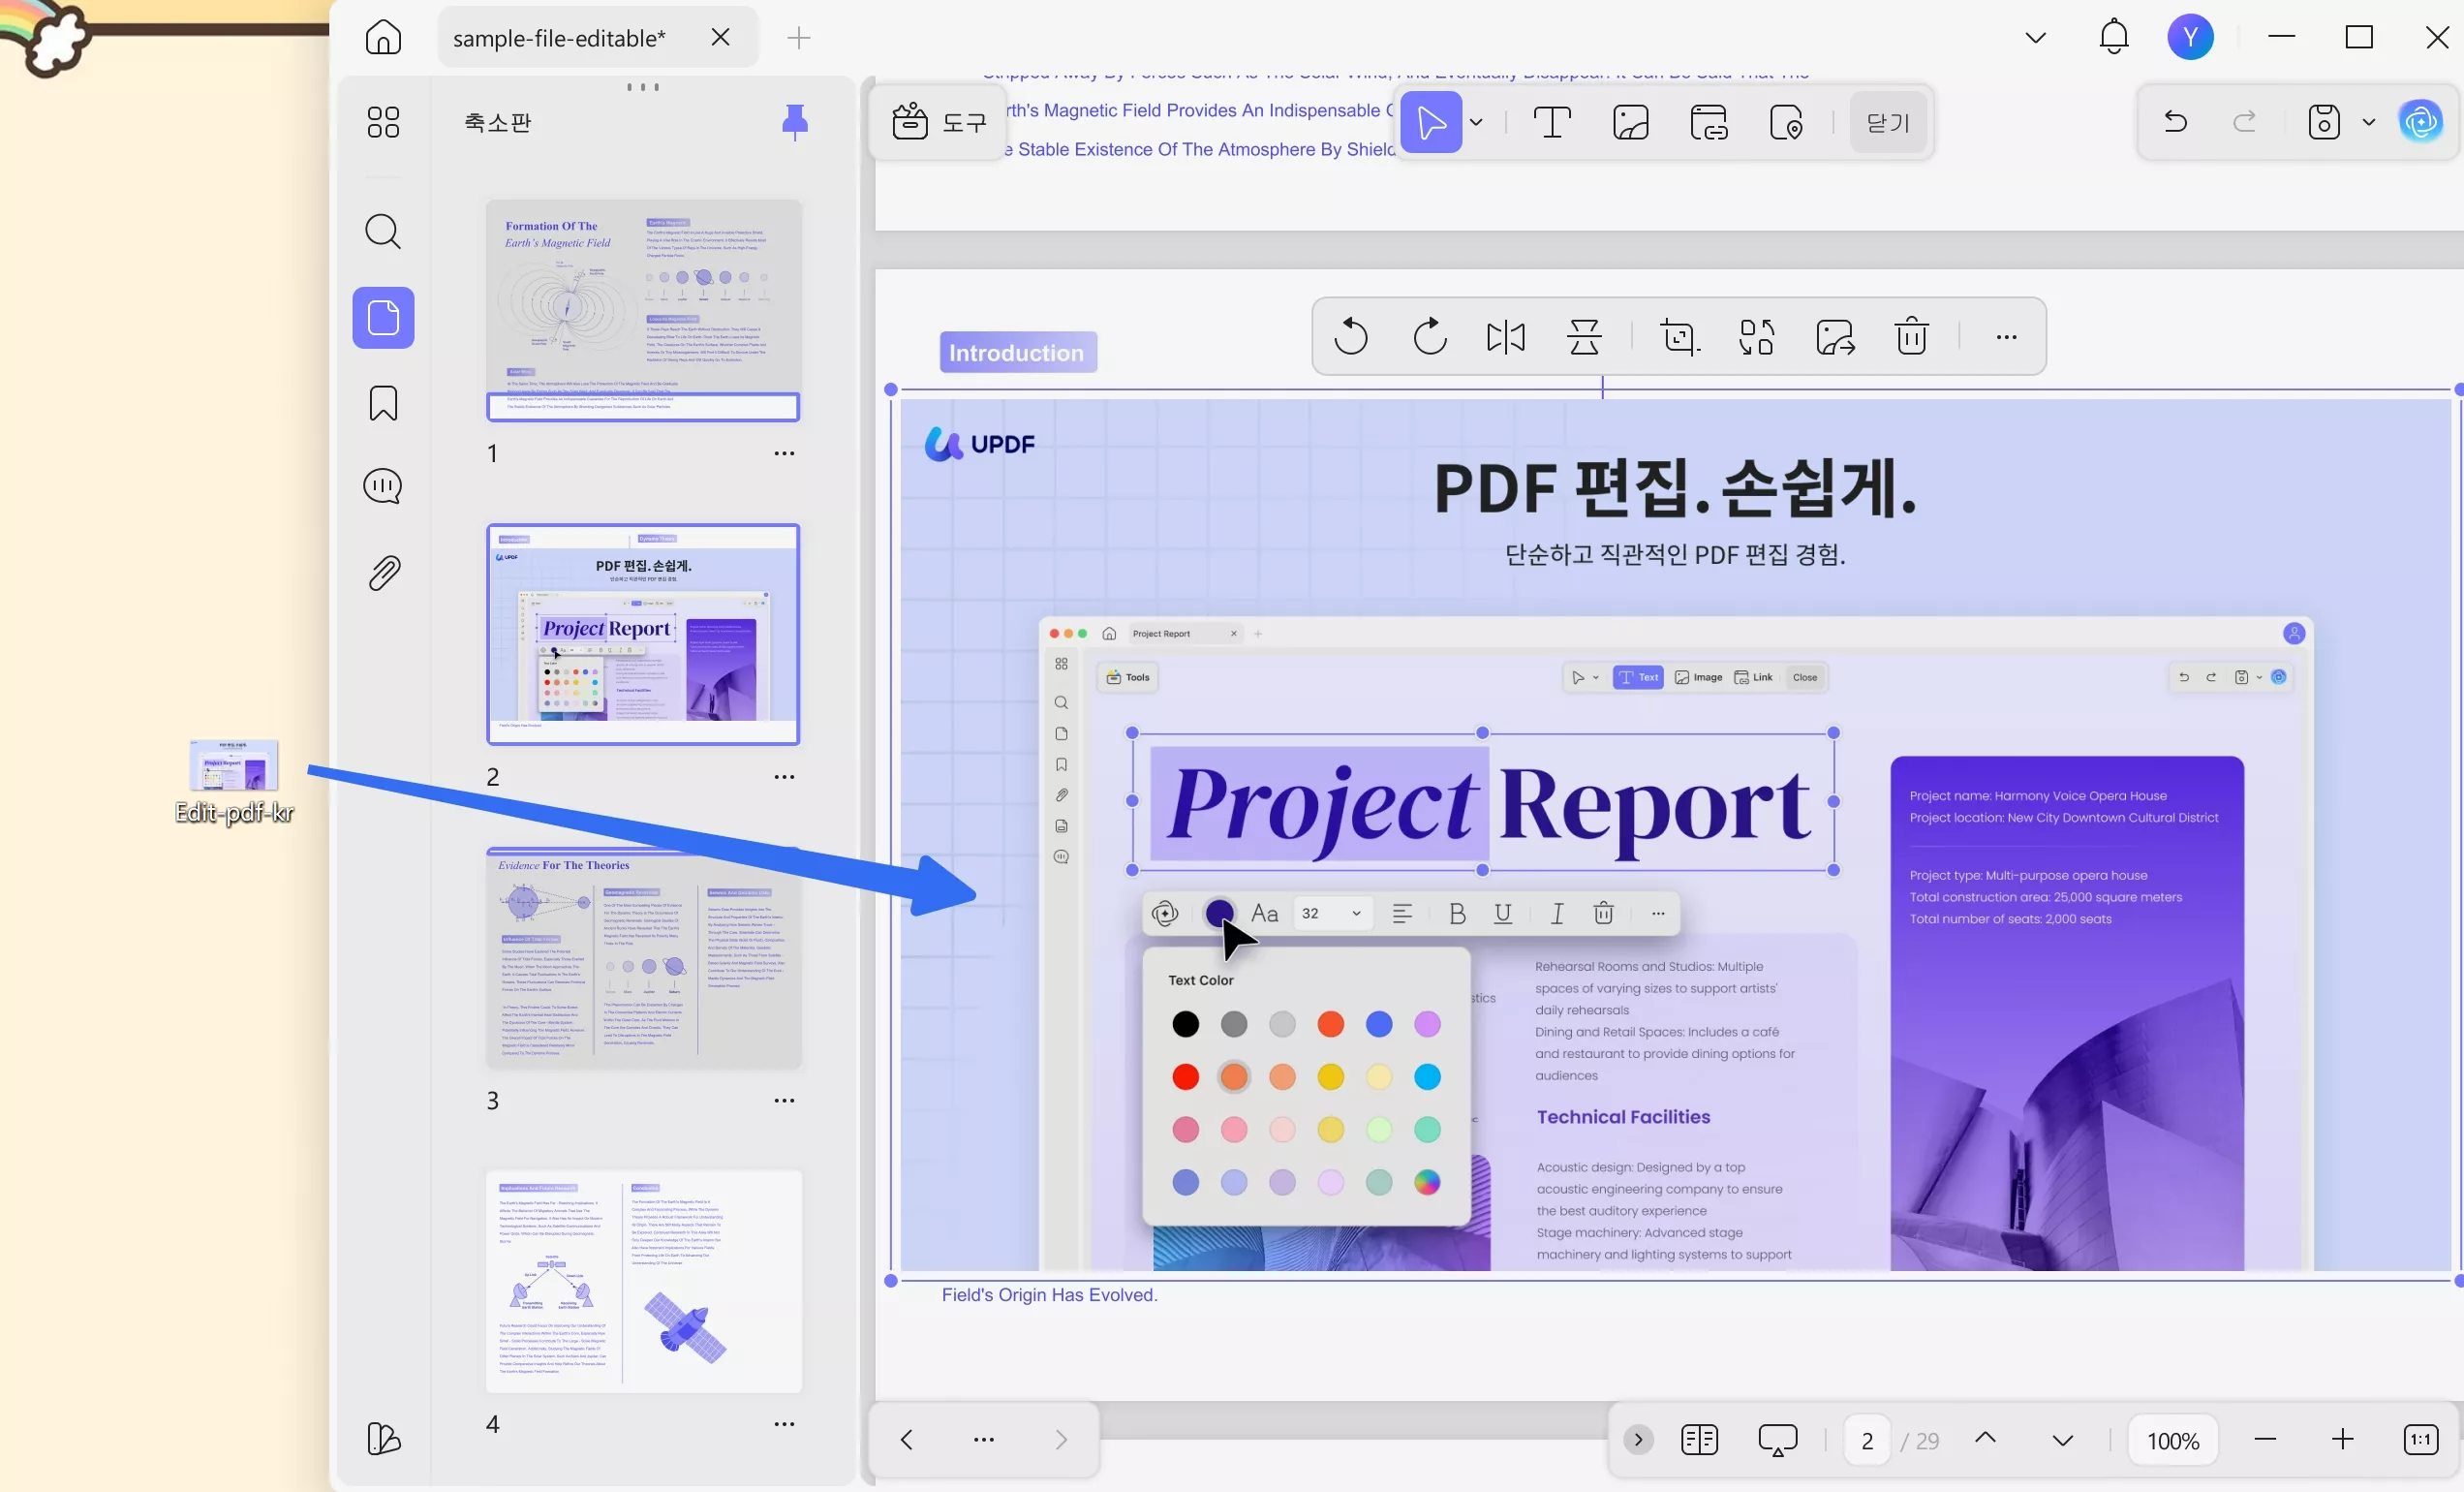Click the top-left image resize handle
This screenshot has height=1492, width=2464.
pyautogui.click(x=891, y=390)
